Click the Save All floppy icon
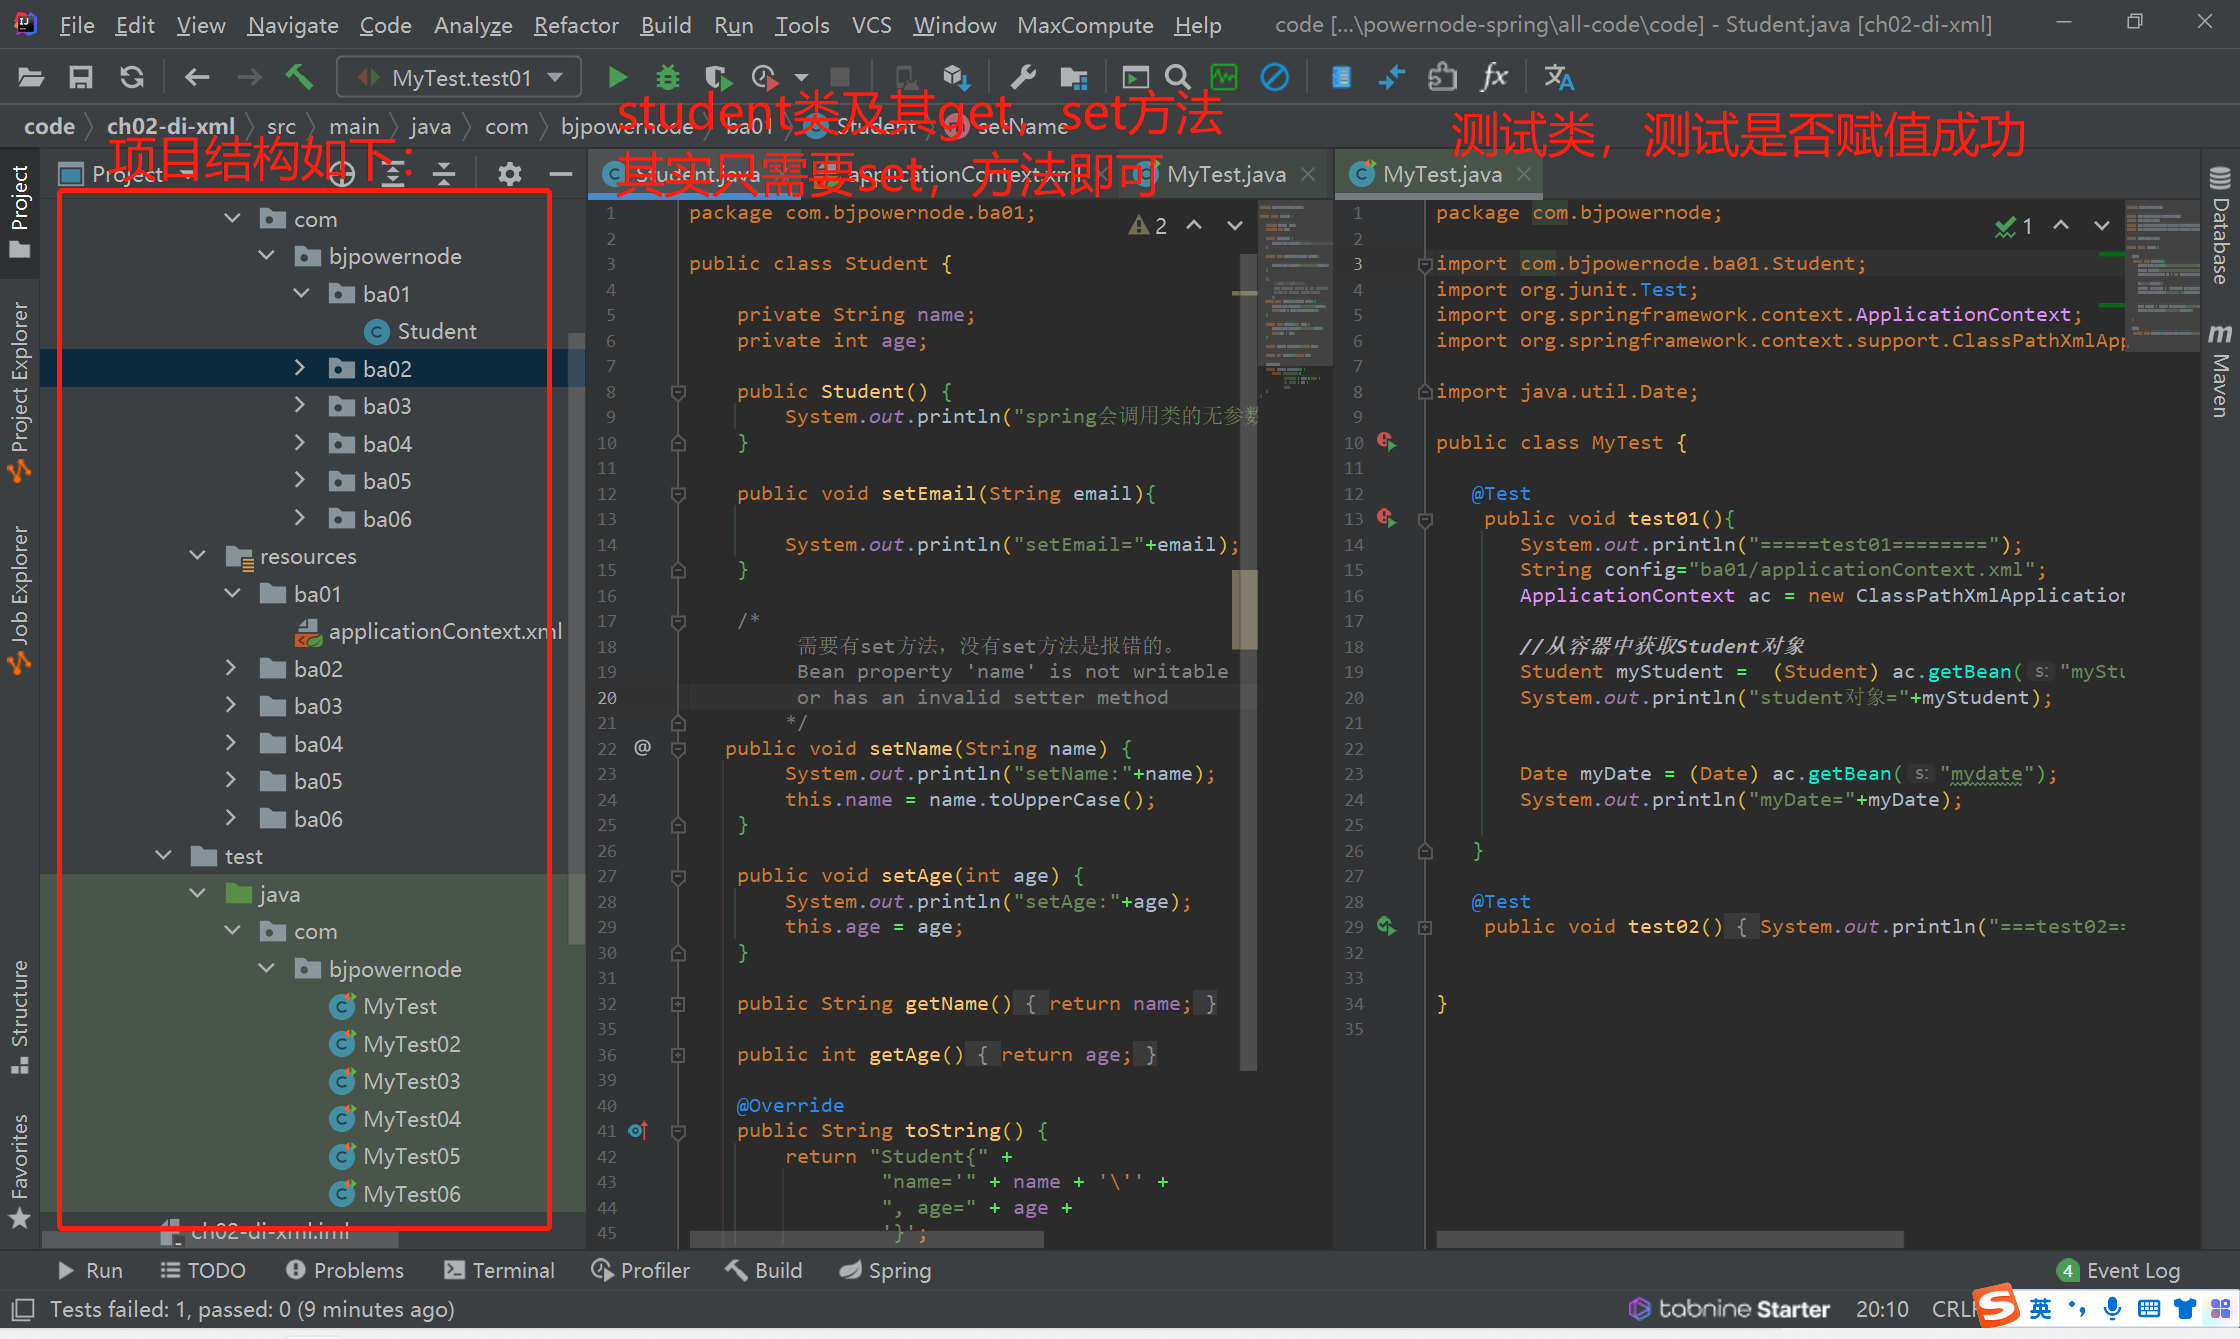This screenshot has width=2240, height=1339. point(80,77)
